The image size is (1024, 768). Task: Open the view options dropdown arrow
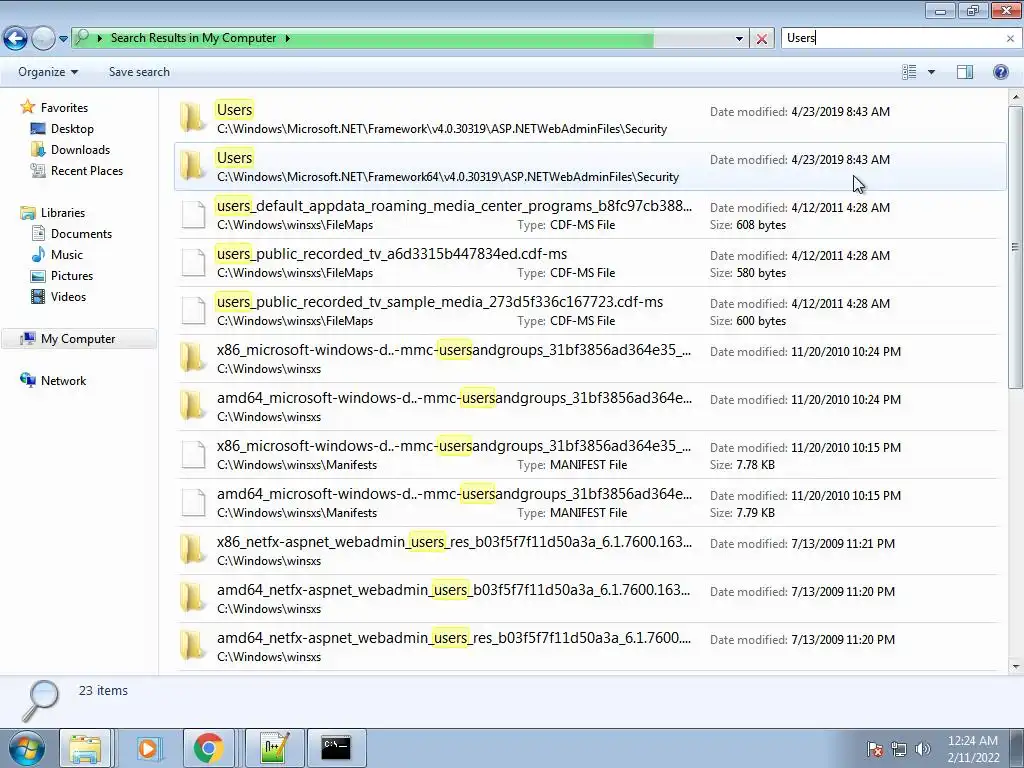(x=931, y=72)
